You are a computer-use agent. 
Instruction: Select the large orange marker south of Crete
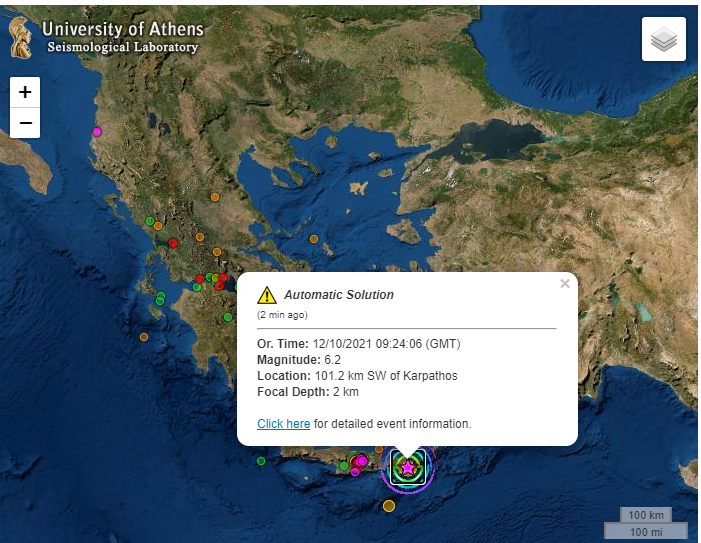(389, 506)
